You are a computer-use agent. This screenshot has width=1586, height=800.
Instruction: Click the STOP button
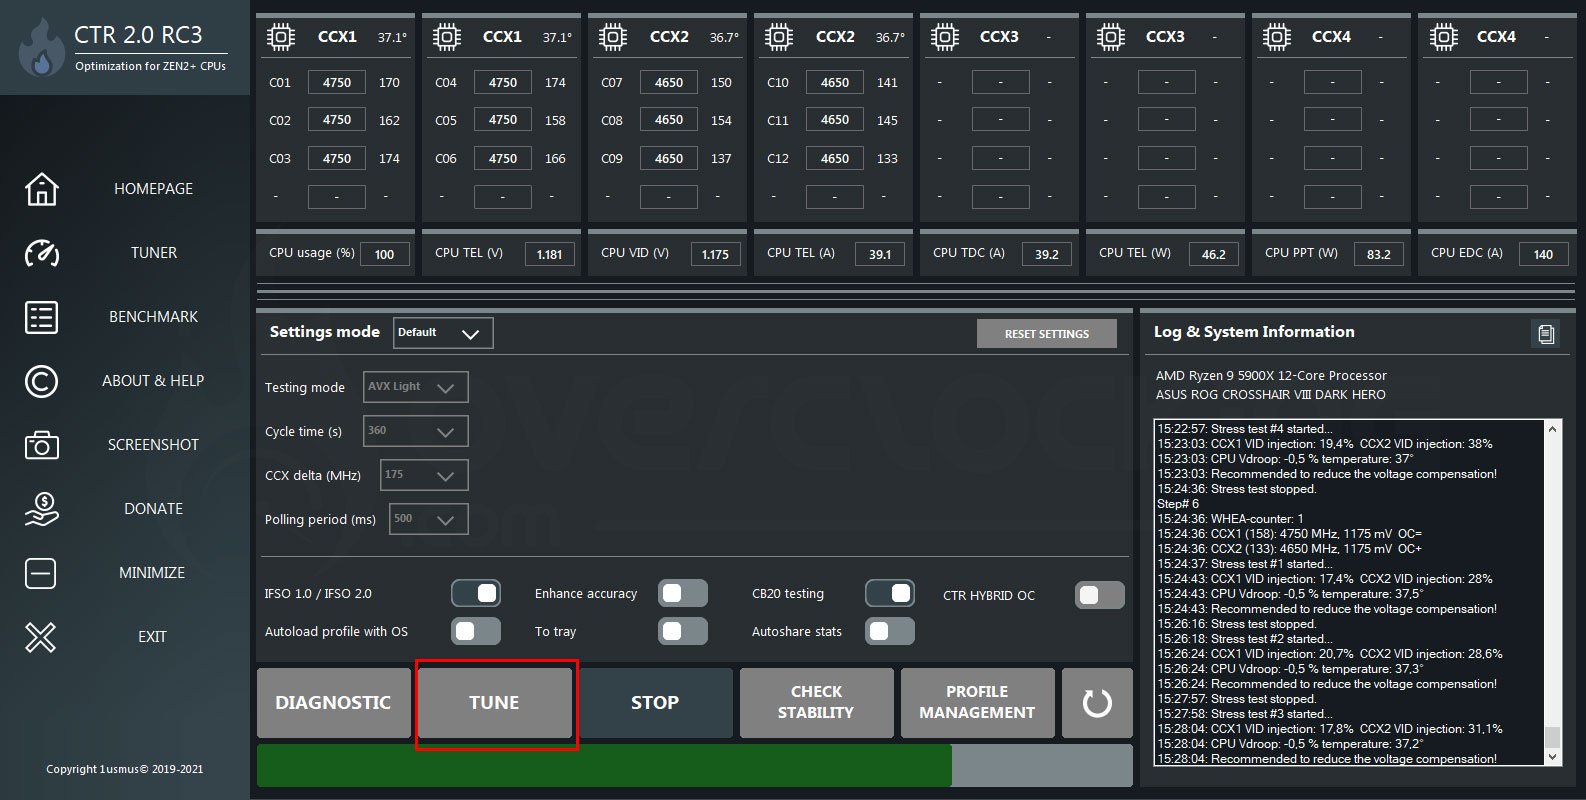pyautogui.click(x=655, y=703)
